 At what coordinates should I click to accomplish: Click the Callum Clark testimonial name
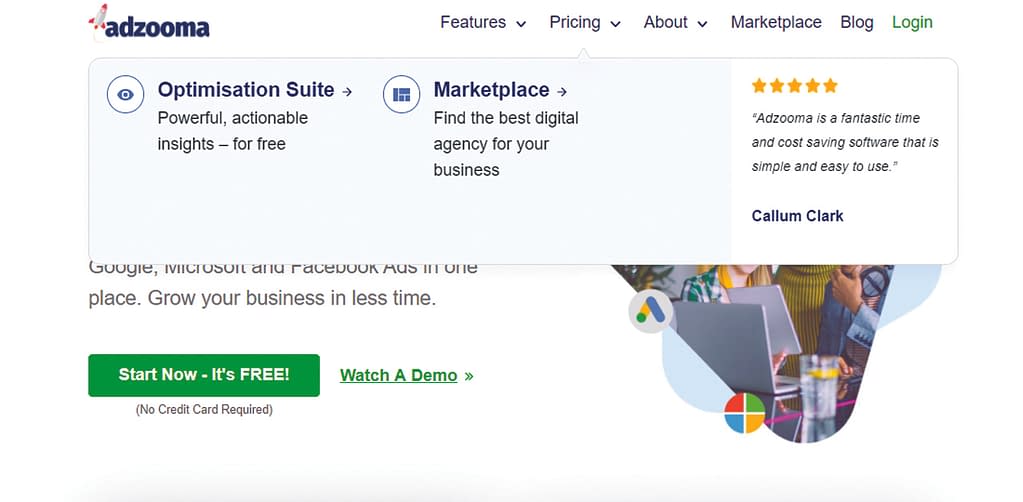click(797, 215)
